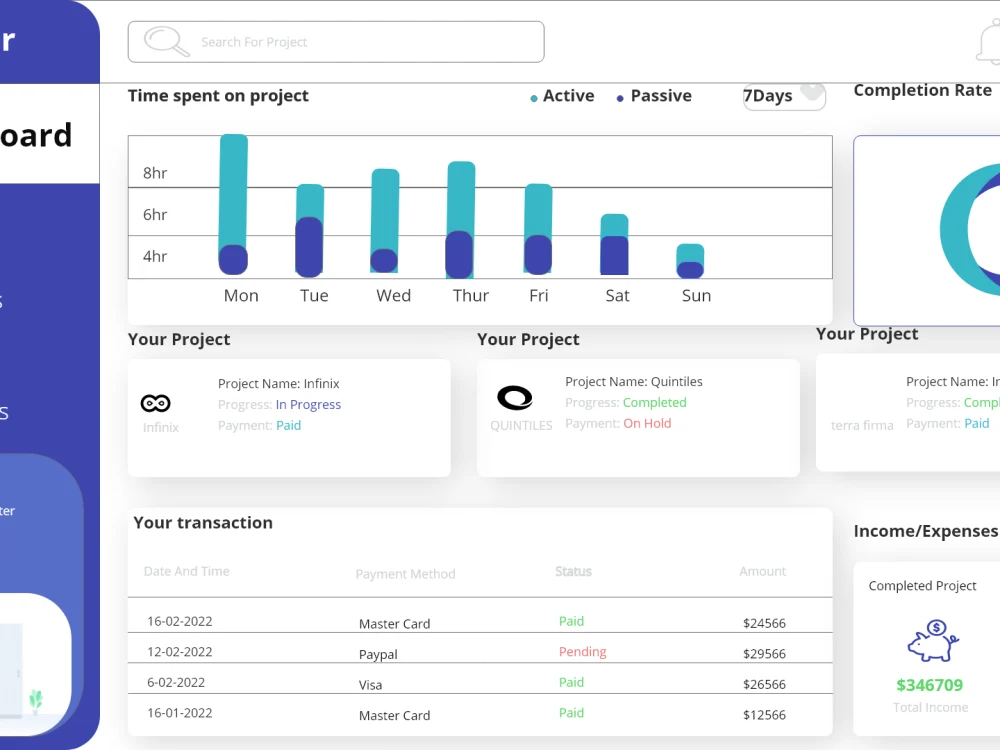Select the Monday bar in chart

coord(233,204)
